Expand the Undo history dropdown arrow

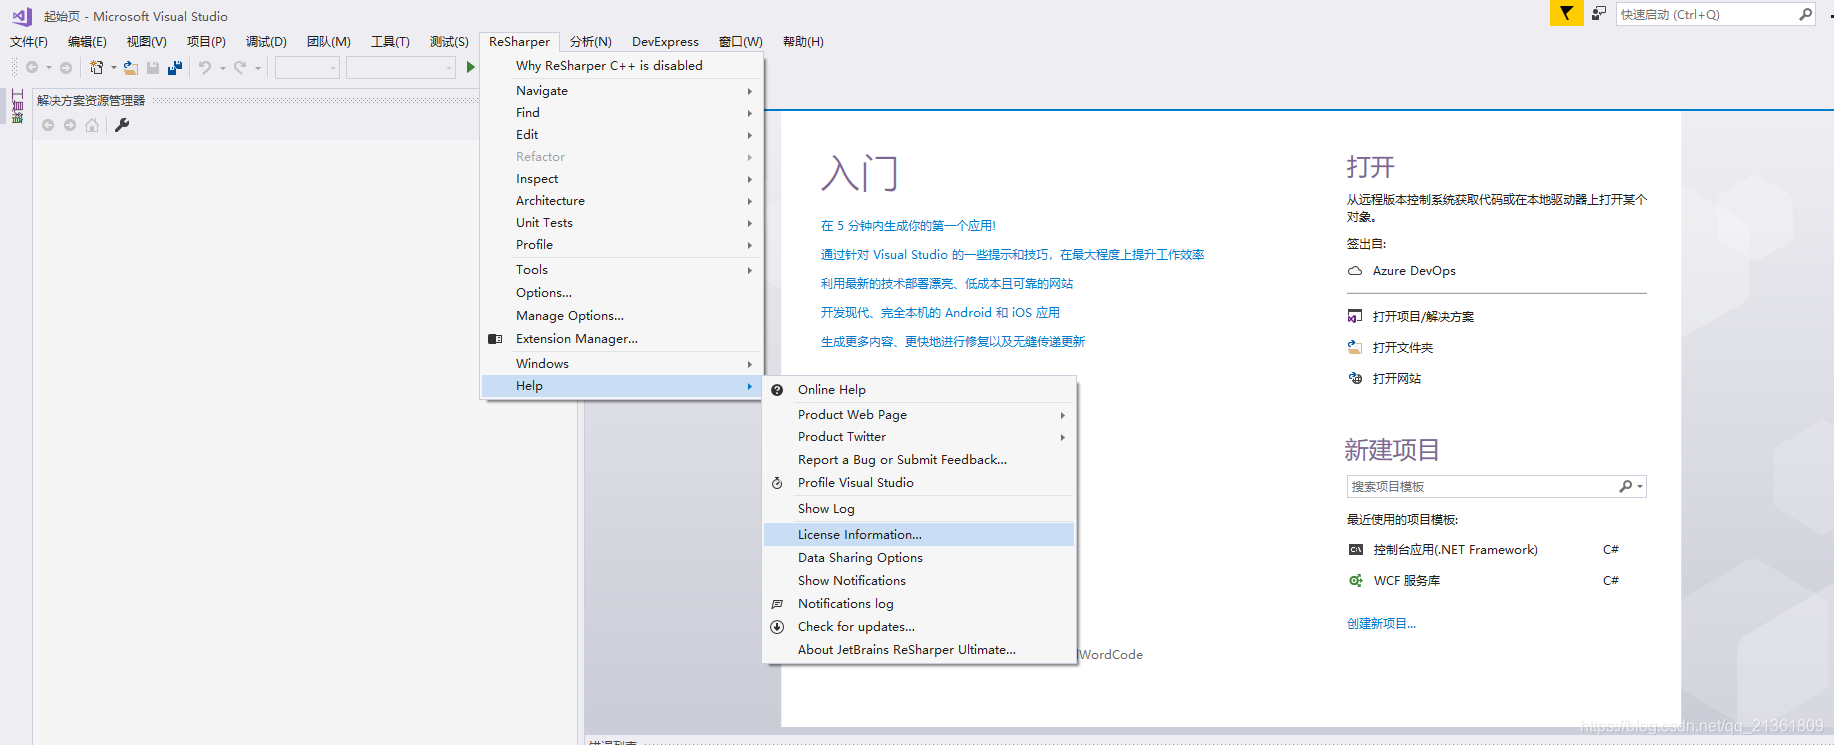tap(222, 68)
